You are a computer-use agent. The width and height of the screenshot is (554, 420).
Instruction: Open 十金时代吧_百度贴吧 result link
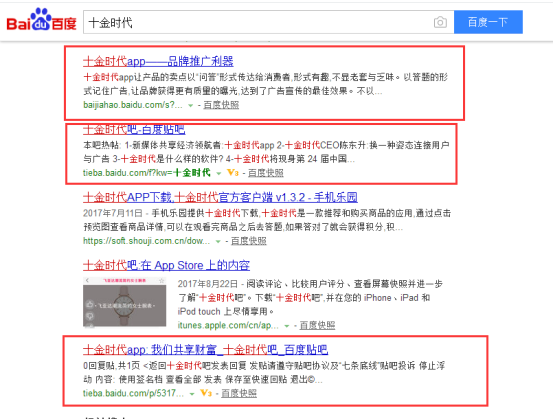(134, 130)
